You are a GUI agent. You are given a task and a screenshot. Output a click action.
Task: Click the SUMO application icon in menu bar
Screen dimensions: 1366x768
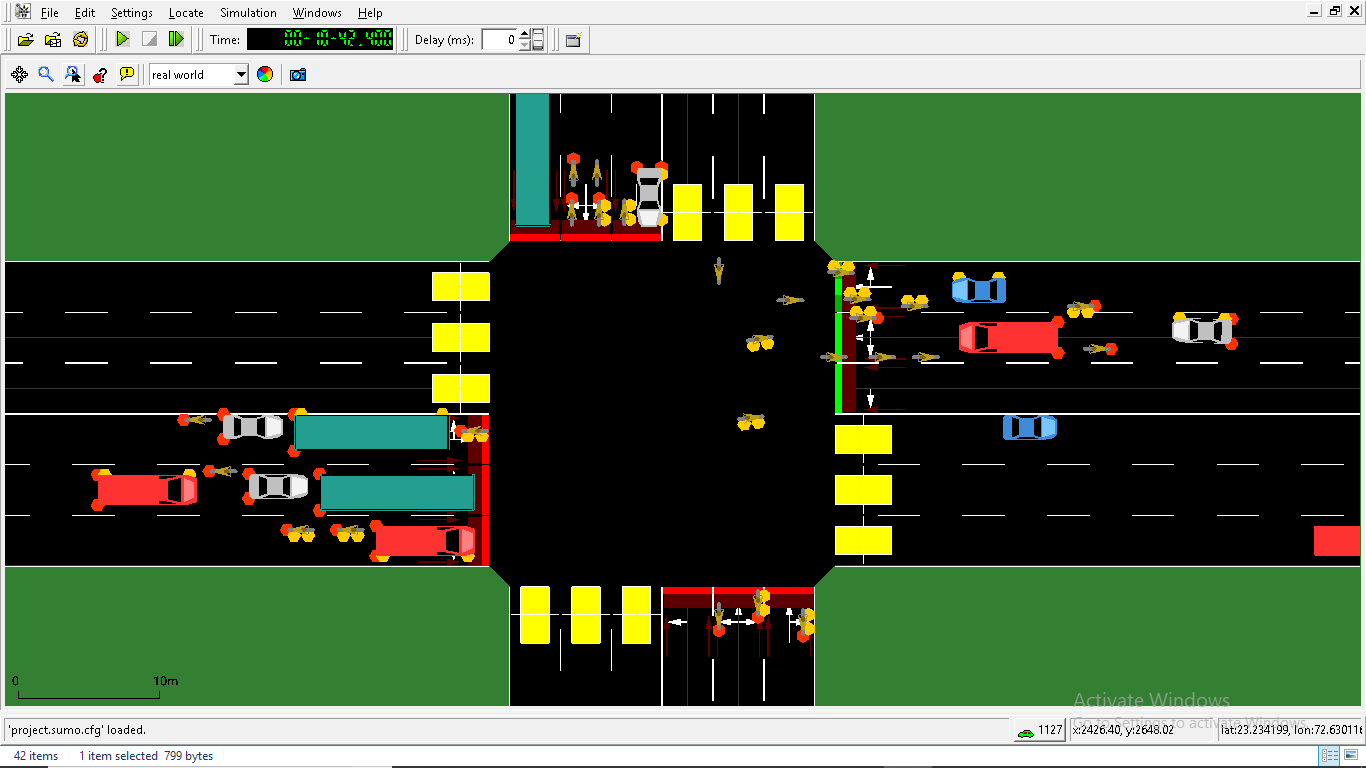23,12
